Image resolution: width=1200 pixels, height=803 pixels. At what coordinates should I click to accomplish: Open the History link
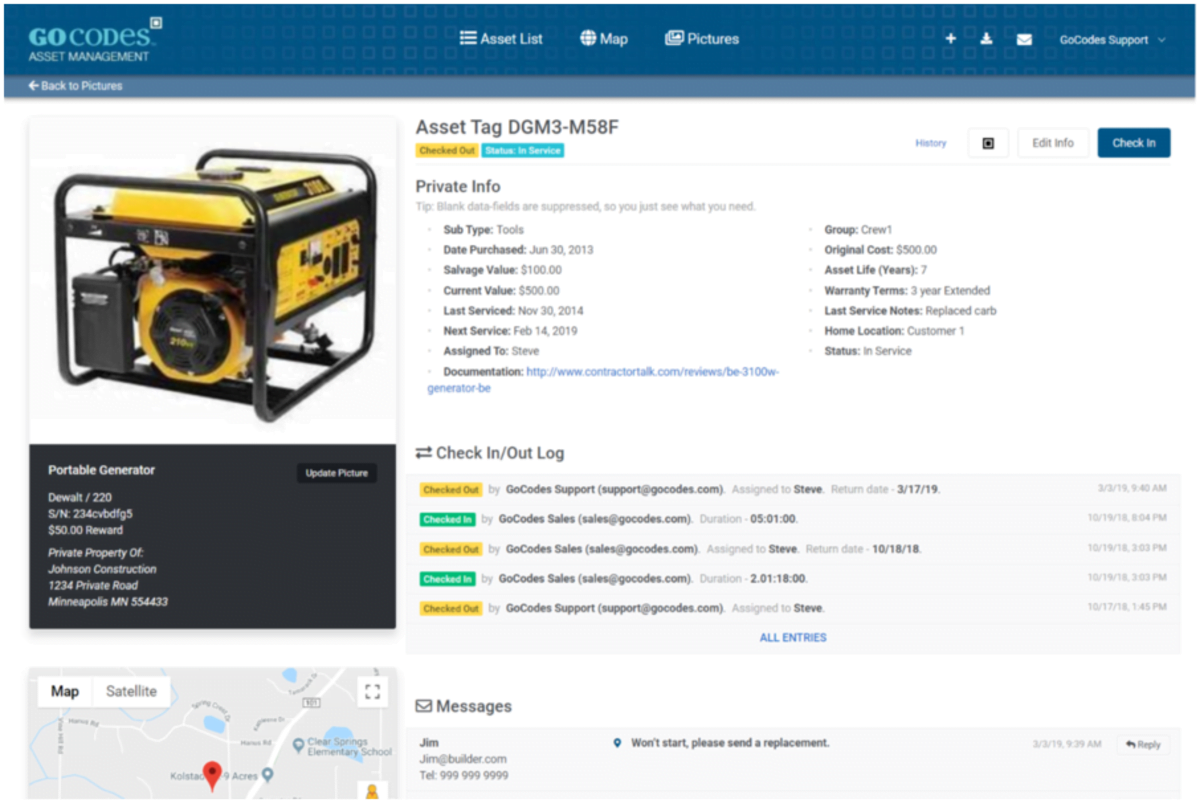[931, 143]
